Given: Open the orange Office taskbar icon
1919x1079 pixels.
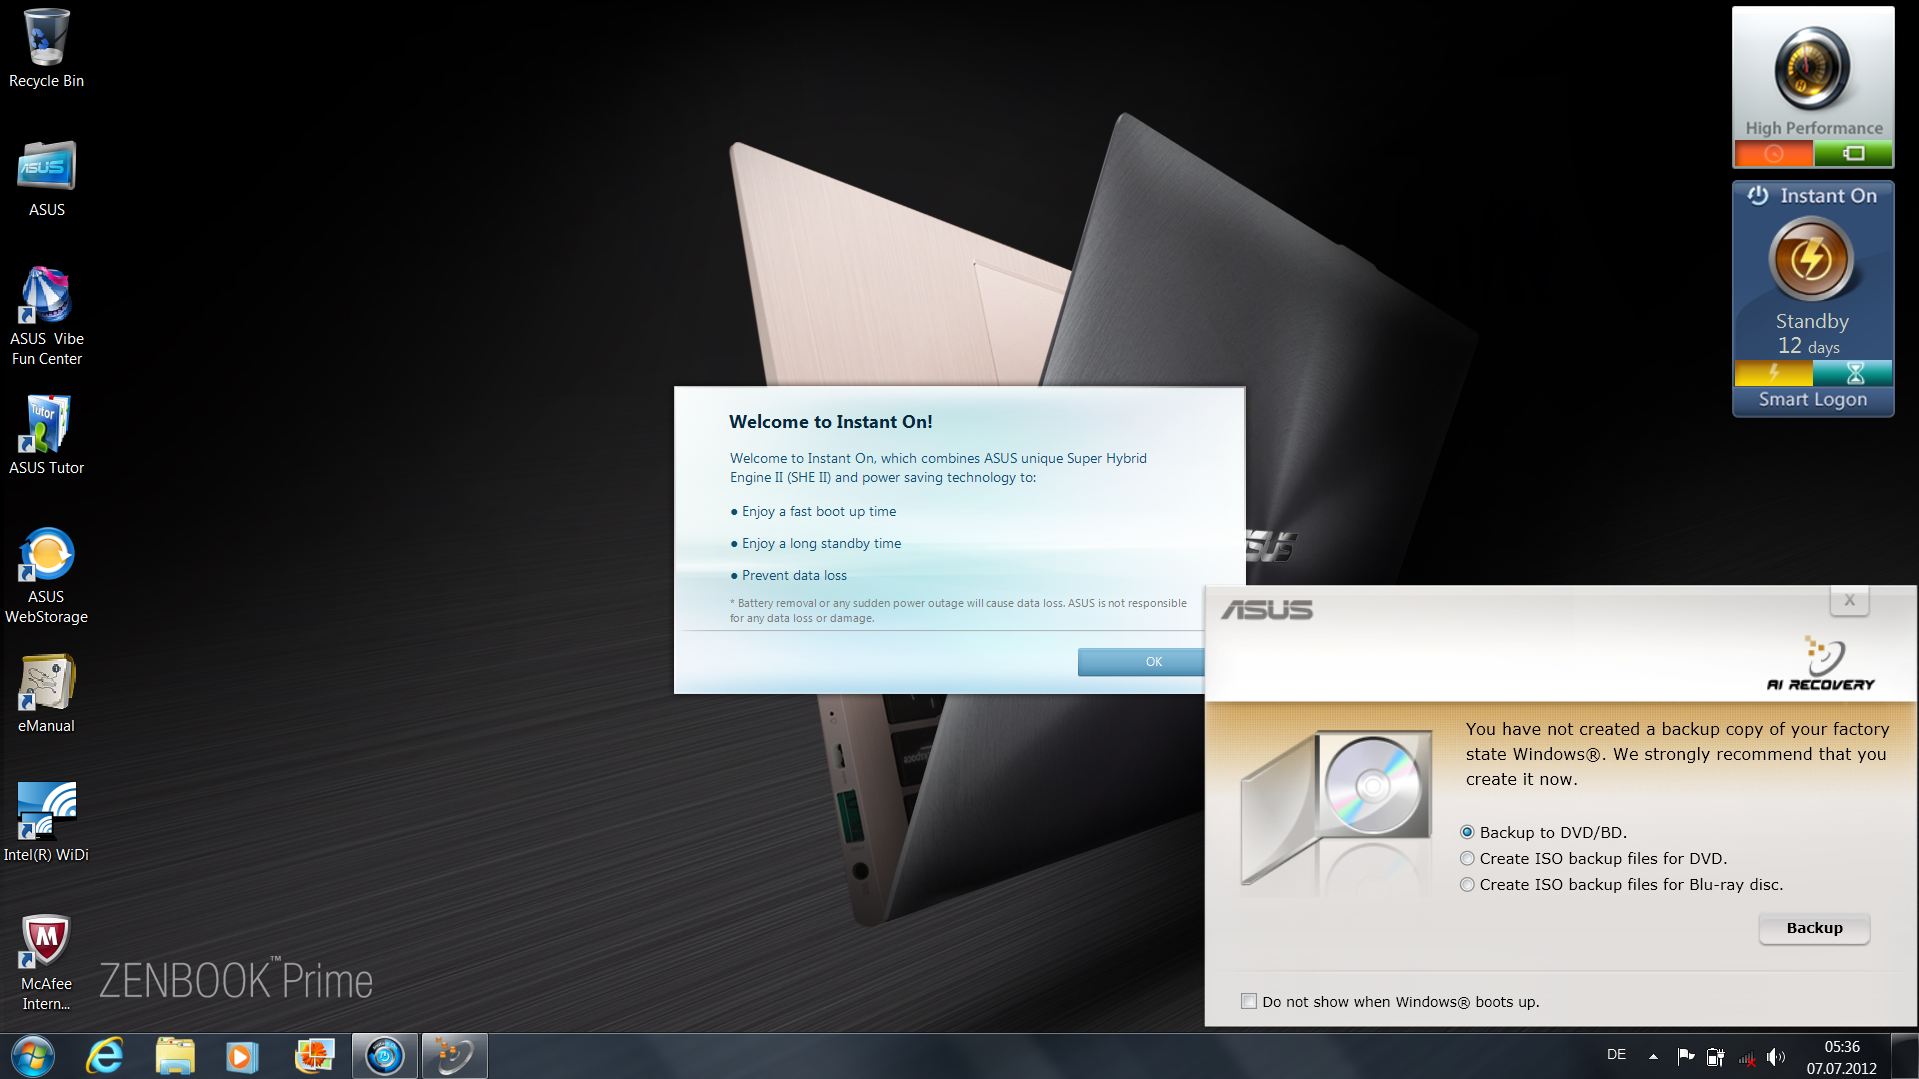Looking at the screenshot, I should tap(314, 1056).
